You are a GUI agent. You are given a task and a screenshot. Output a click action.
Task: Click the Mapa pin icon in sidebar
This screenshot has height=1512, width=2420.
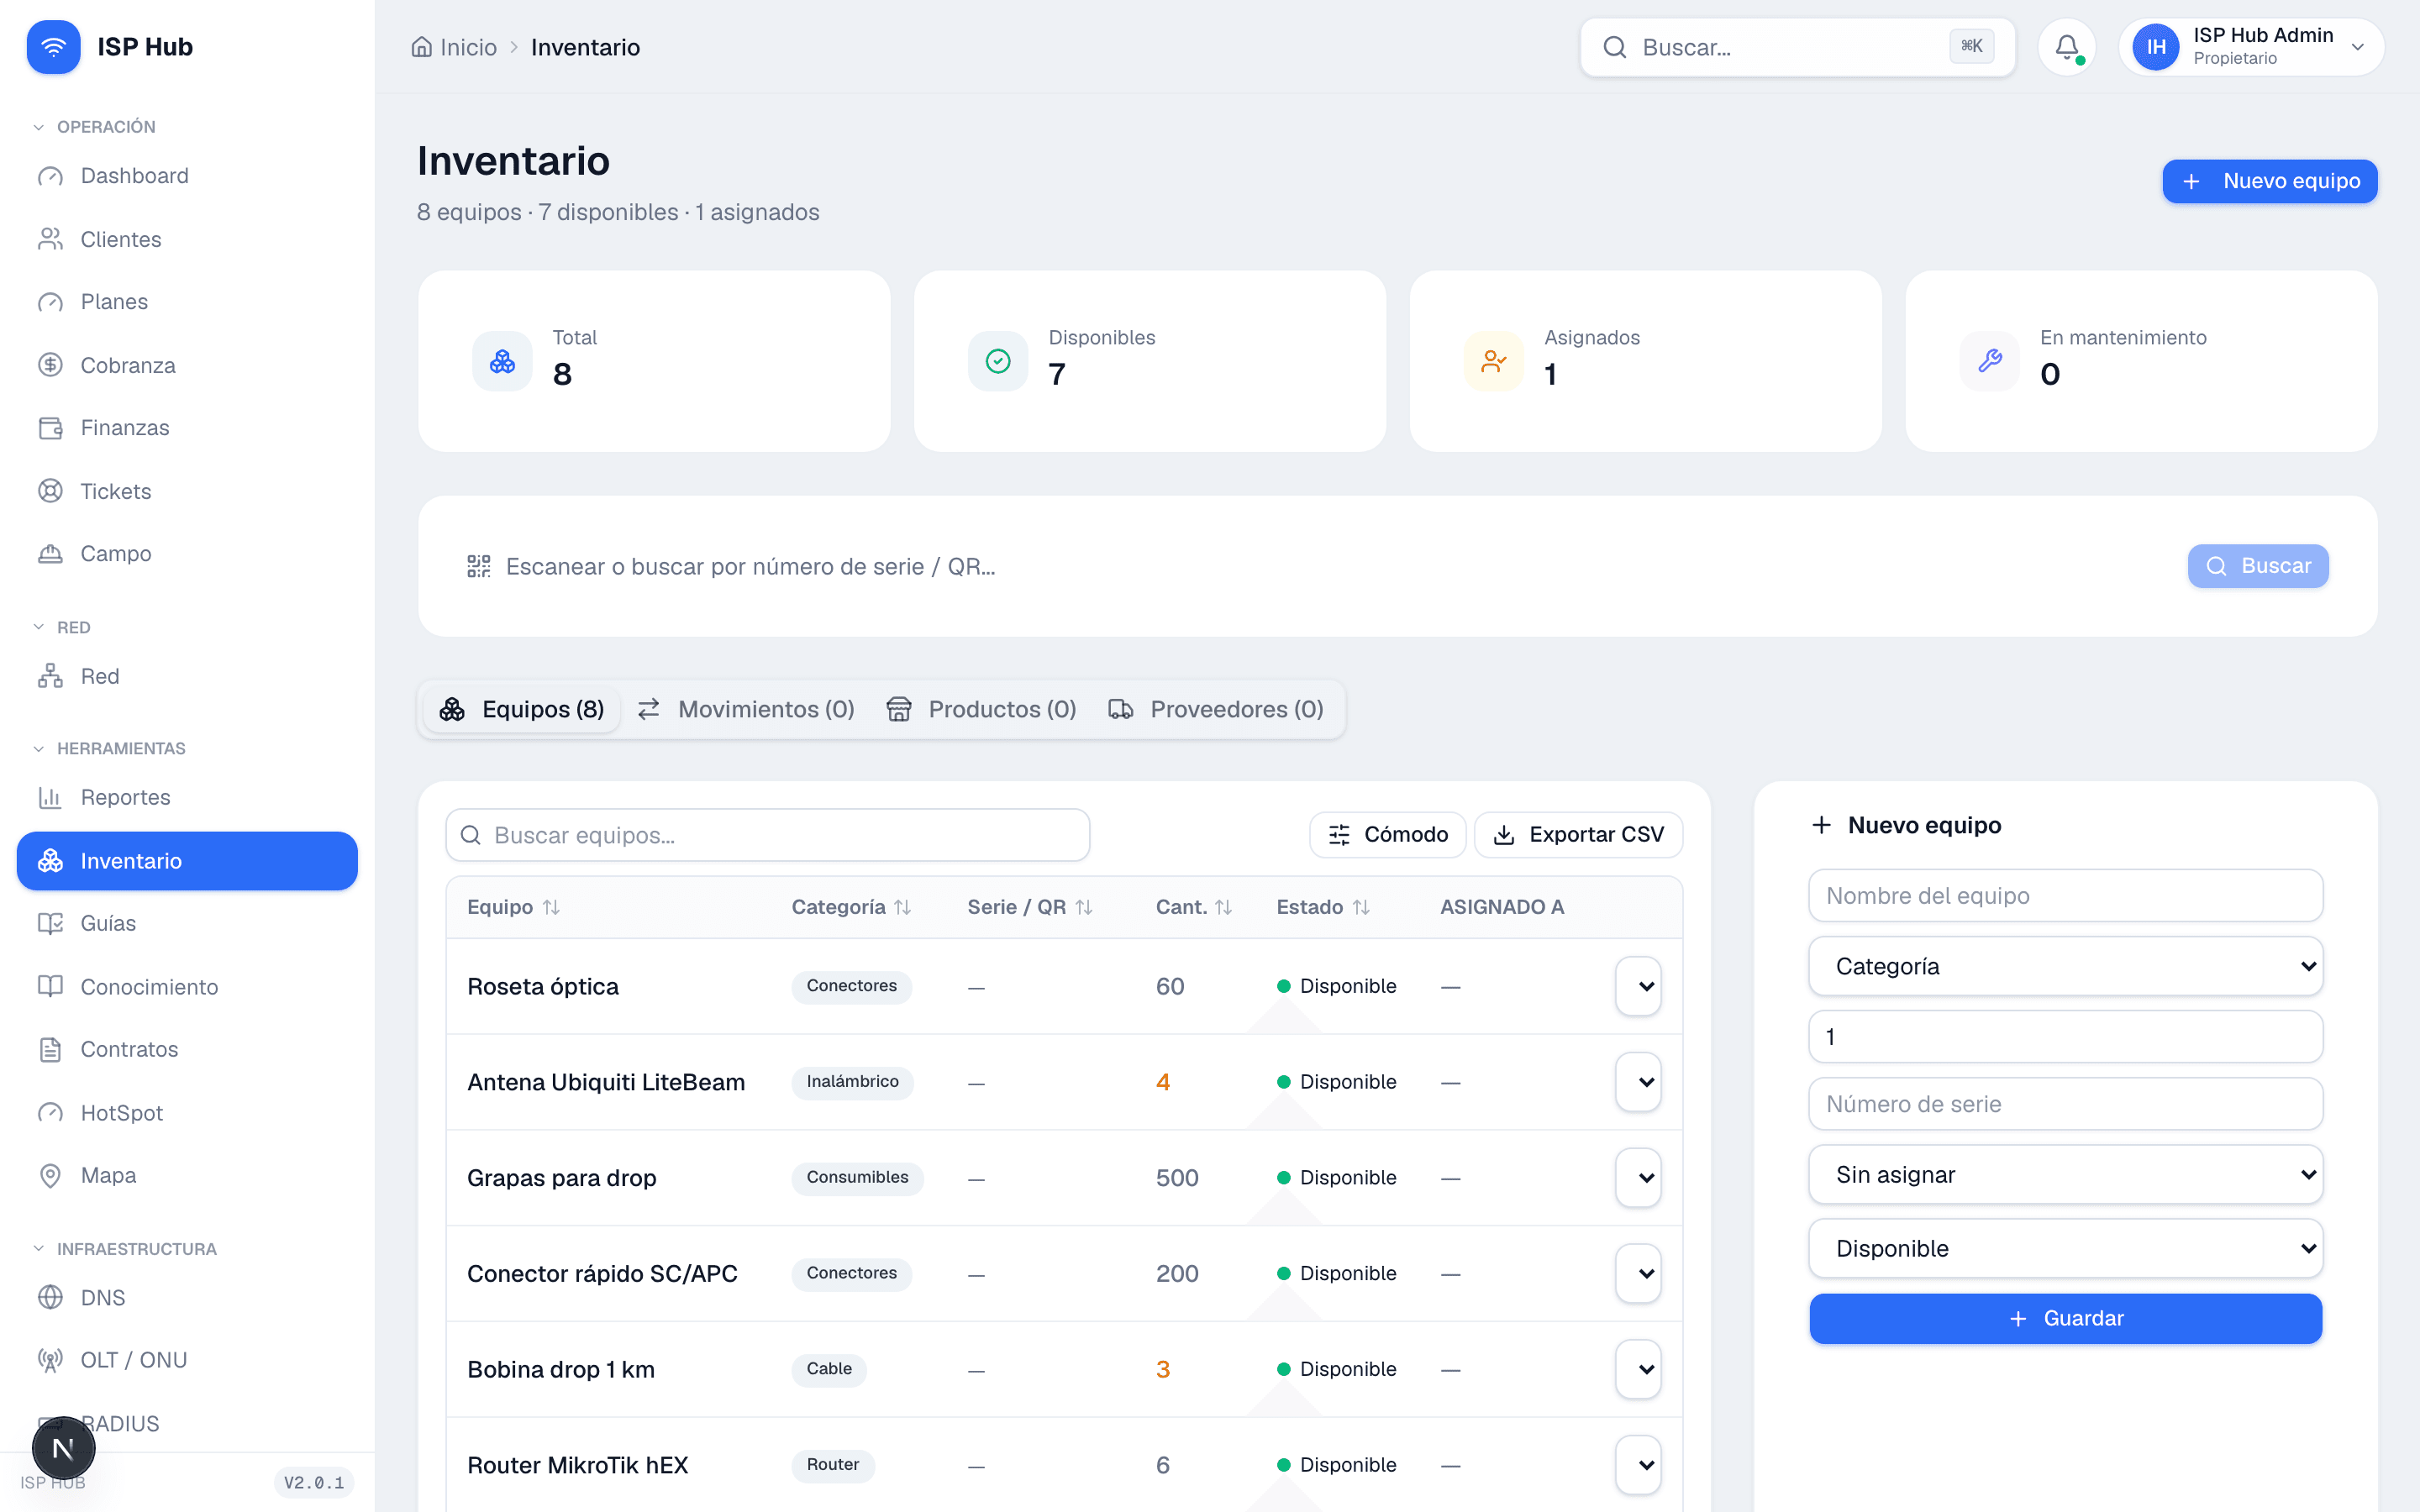coord(50,1175)
